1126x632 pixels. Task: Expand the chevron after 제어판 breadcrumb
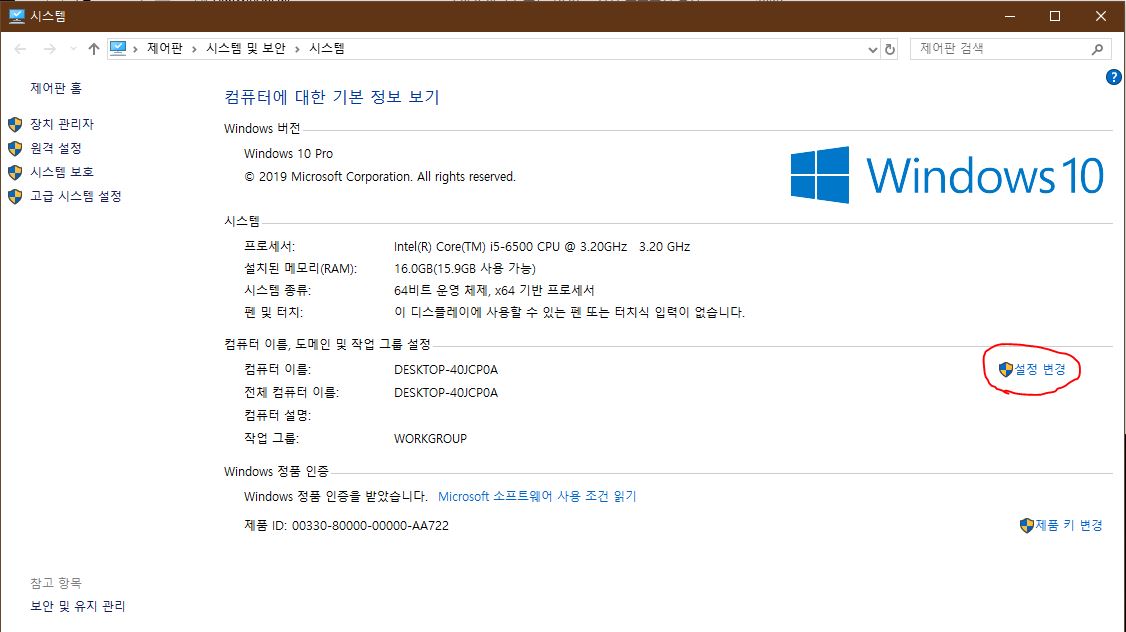click(x=194, y=49)
